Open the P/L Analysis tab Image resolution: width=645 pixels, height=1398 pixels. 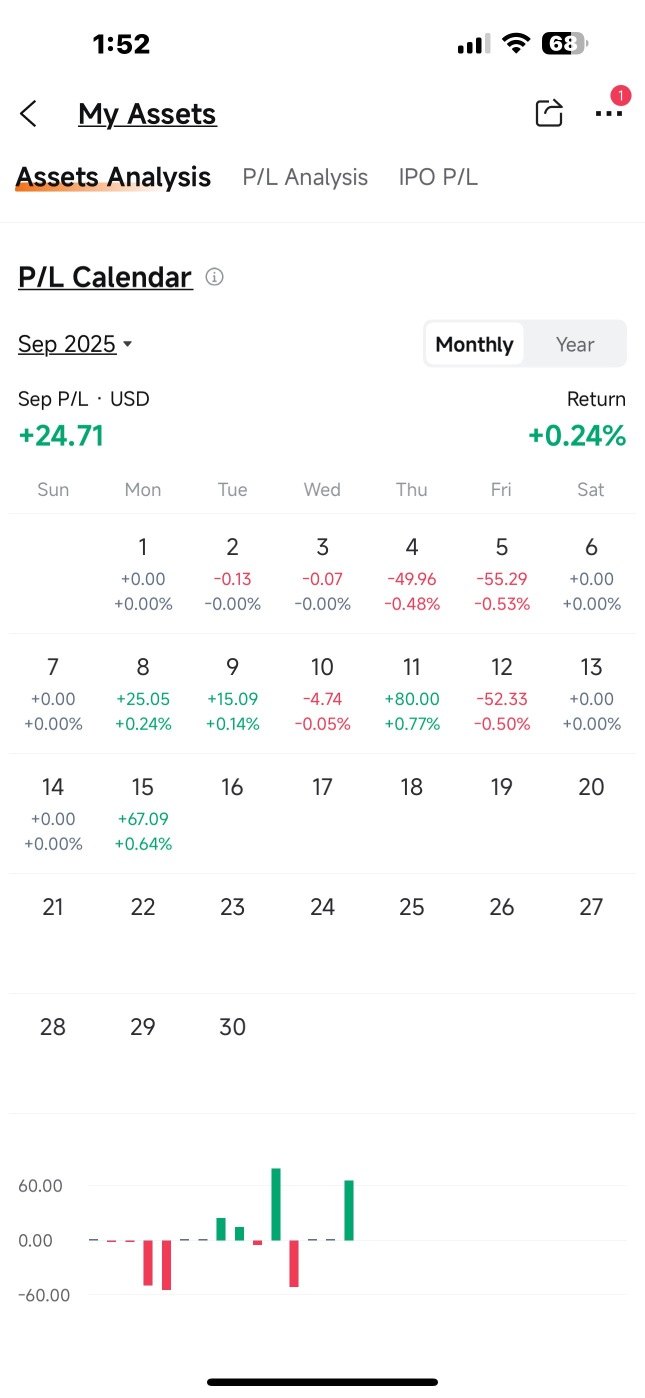305,177
